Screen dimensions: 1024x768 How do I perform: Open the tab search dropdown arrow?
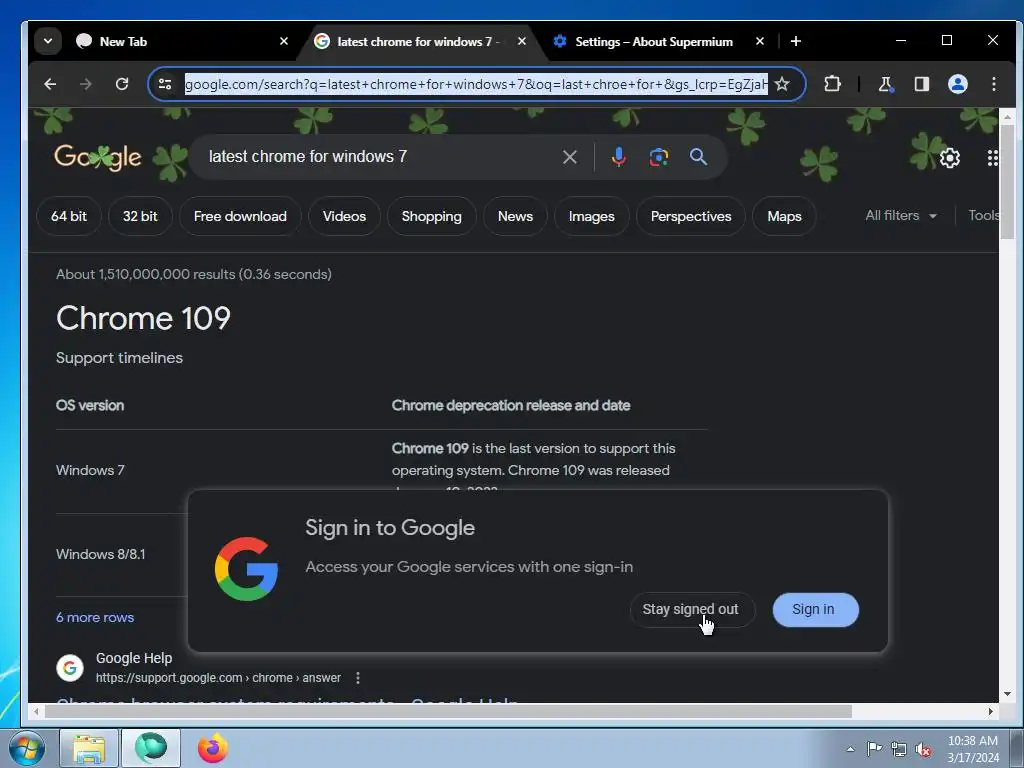pos(48,41)
